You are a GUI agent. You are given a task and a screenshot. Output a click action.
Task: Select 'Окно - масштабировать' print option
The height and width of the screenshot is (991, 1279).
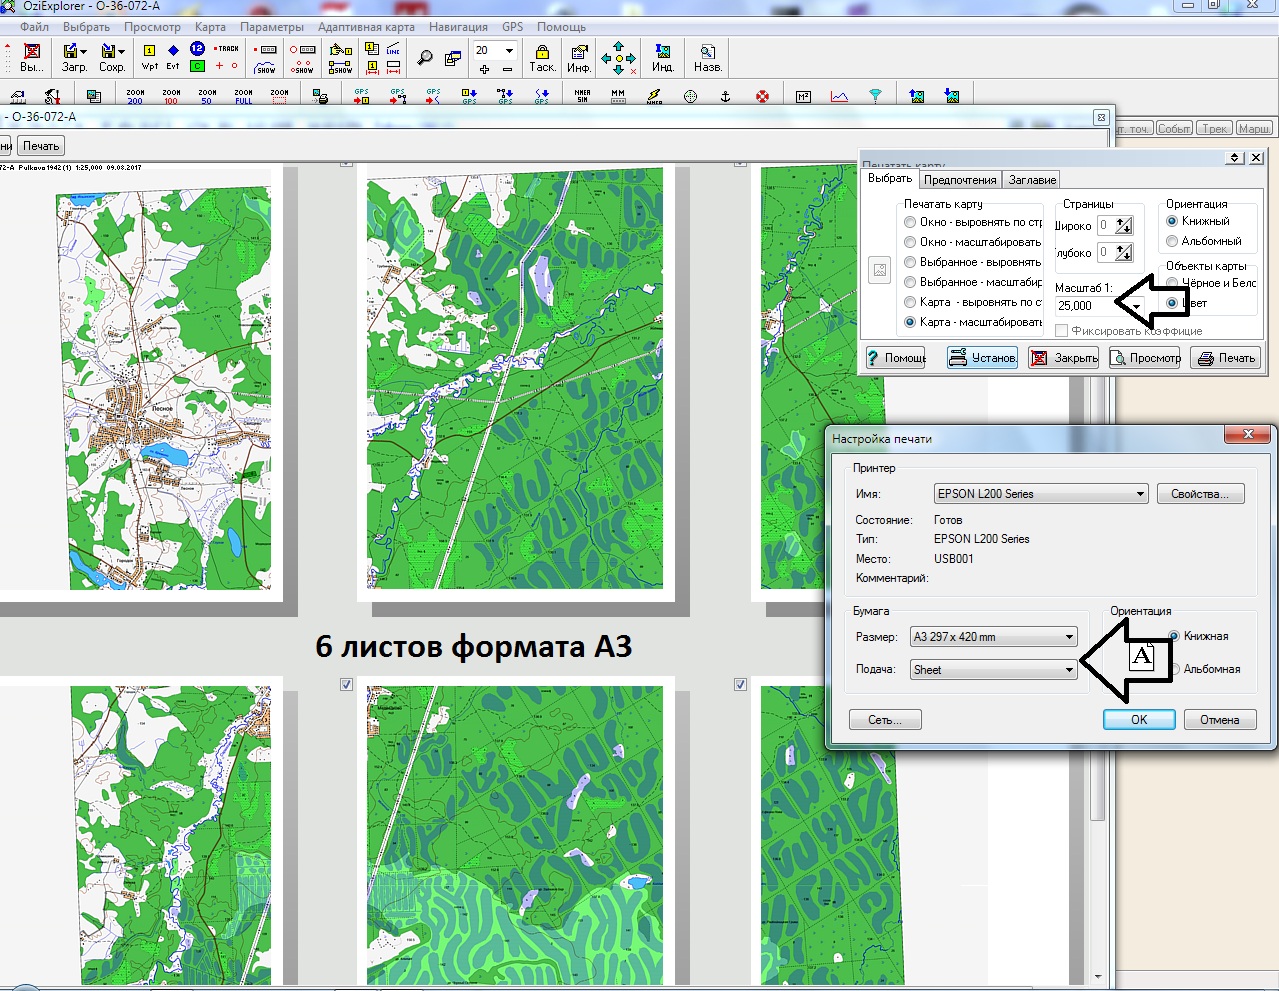(x=910, y=242)
